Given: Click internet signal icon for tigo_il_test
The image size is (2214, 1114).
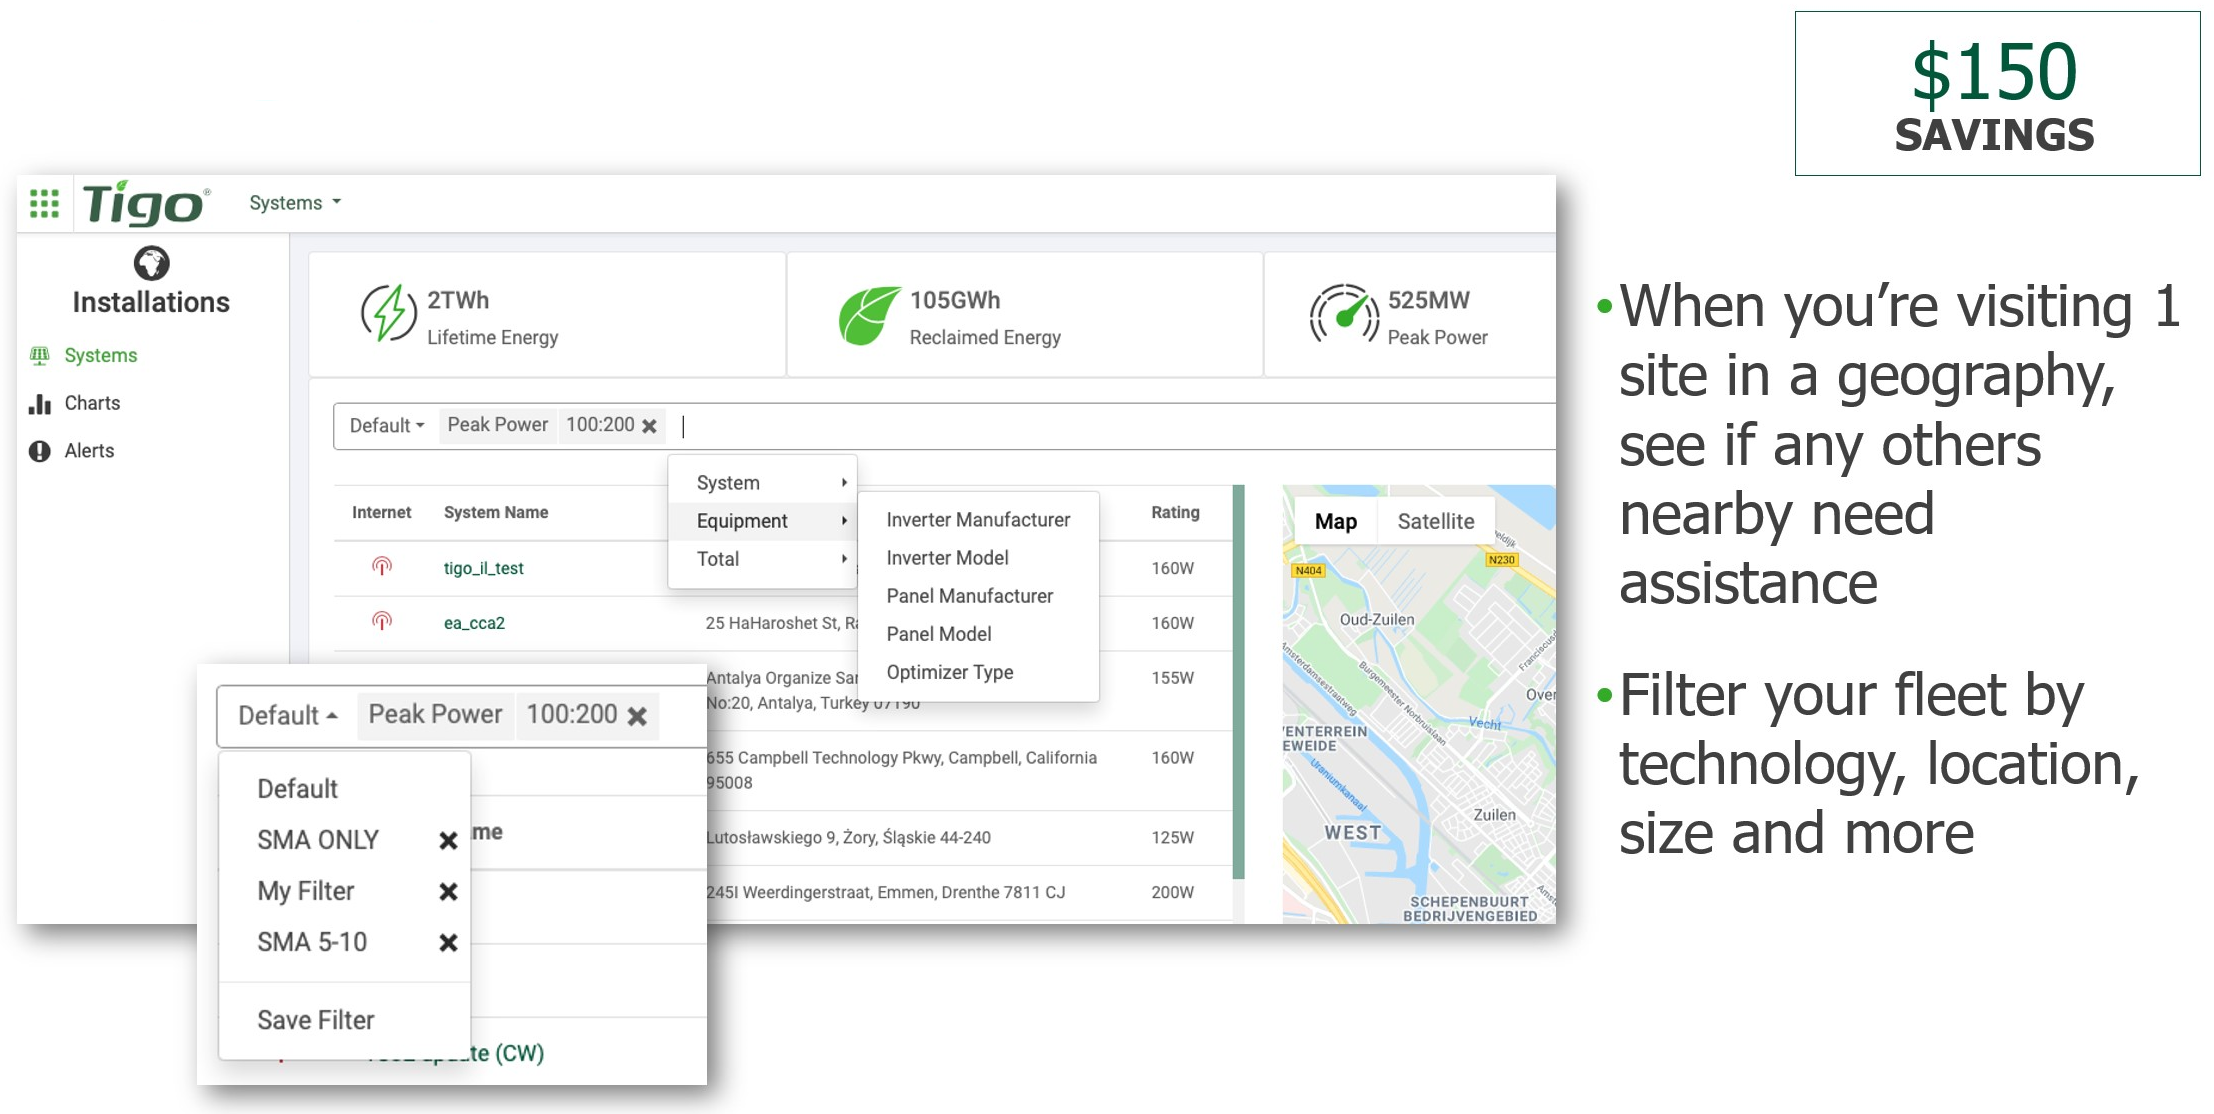Looking at the screenshot, I should click(x=382, y=567).
